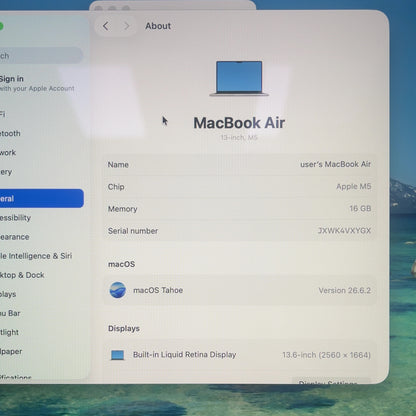
Task: Click the Chip row label
Action: [116, 187]
